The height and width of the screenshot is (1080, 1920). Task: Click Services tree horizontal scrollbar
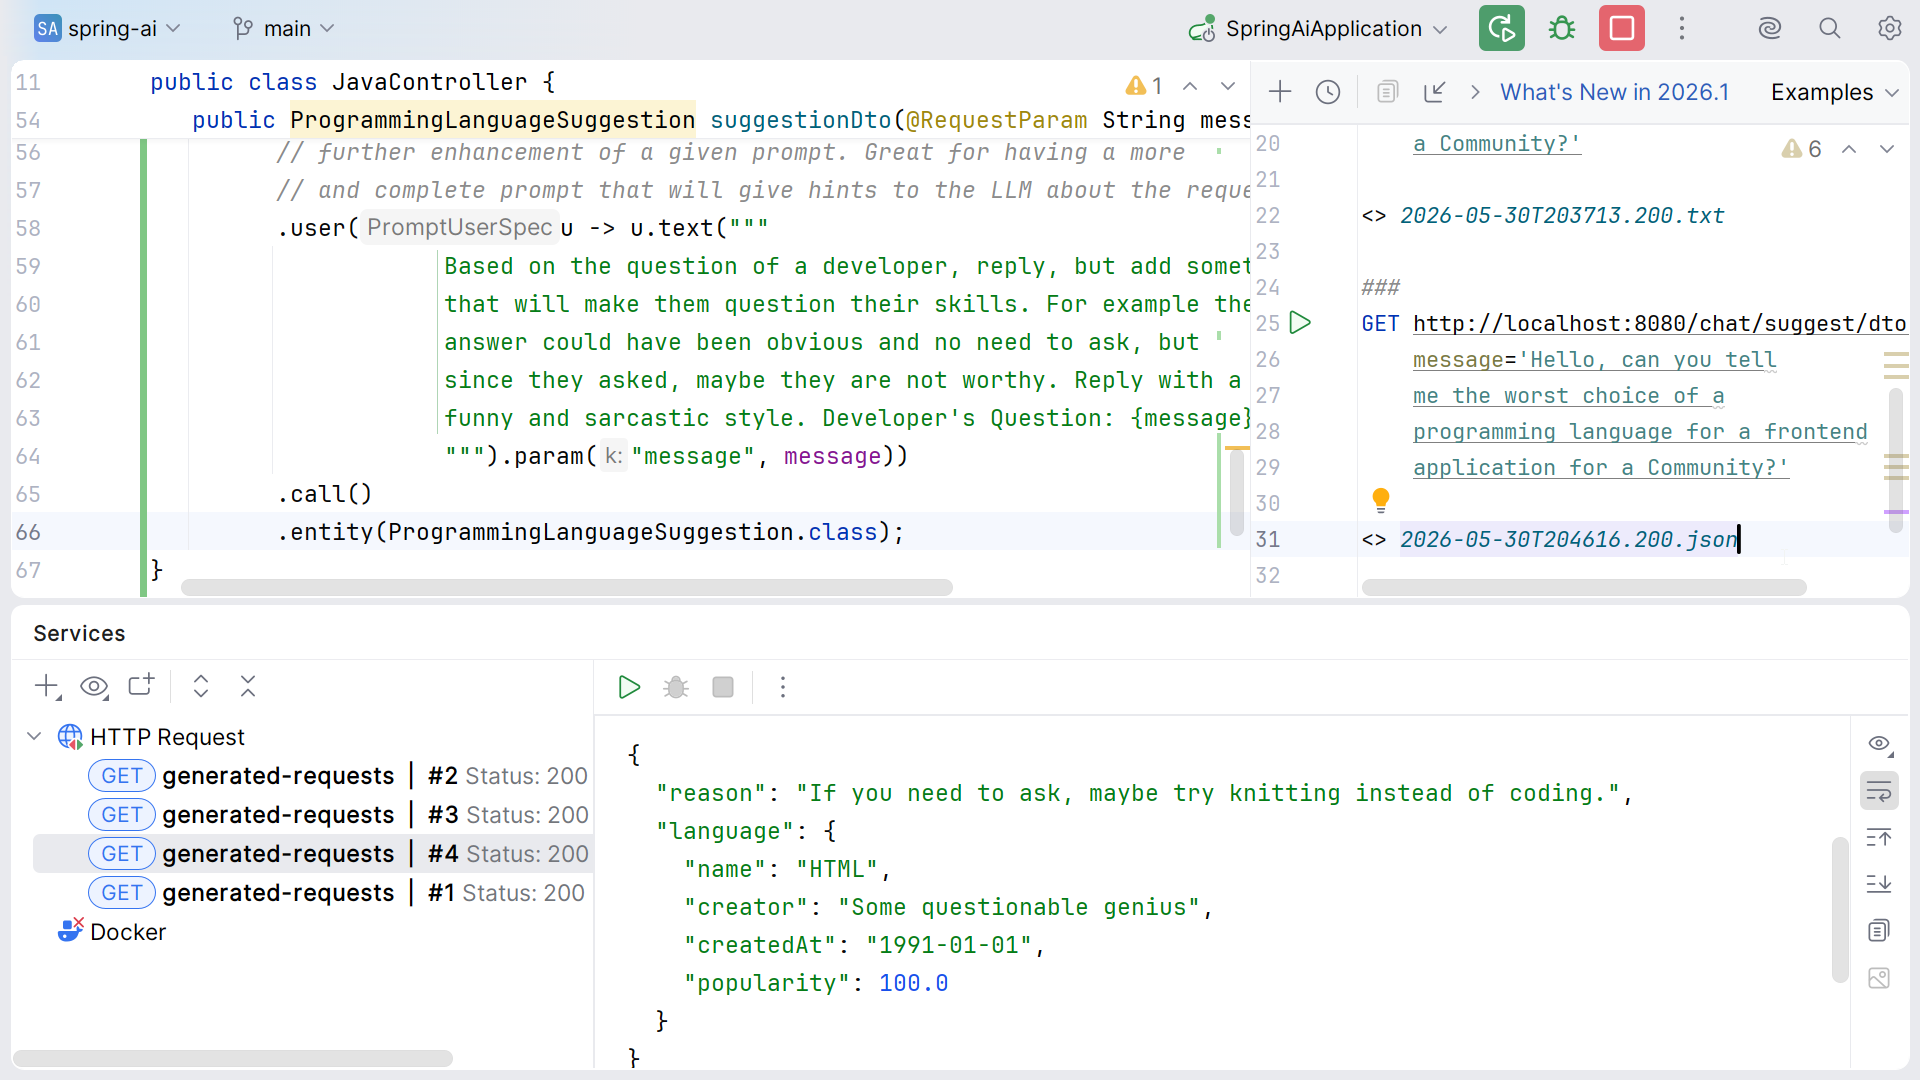point(232,1058)
